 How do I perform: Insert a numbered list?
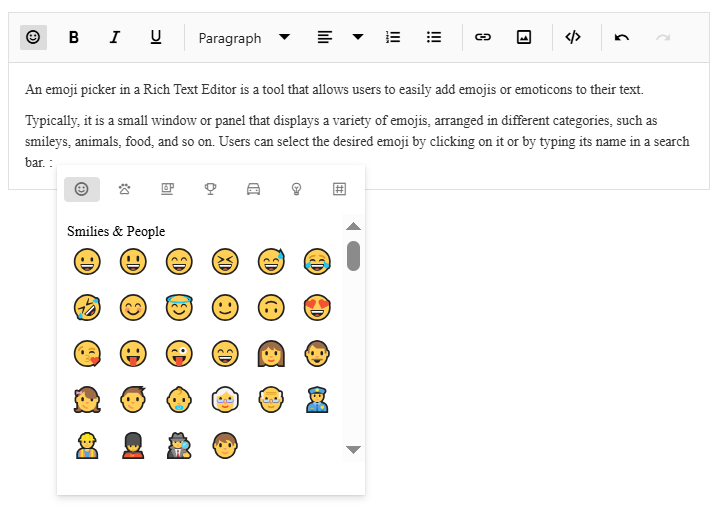click(393, 37)
